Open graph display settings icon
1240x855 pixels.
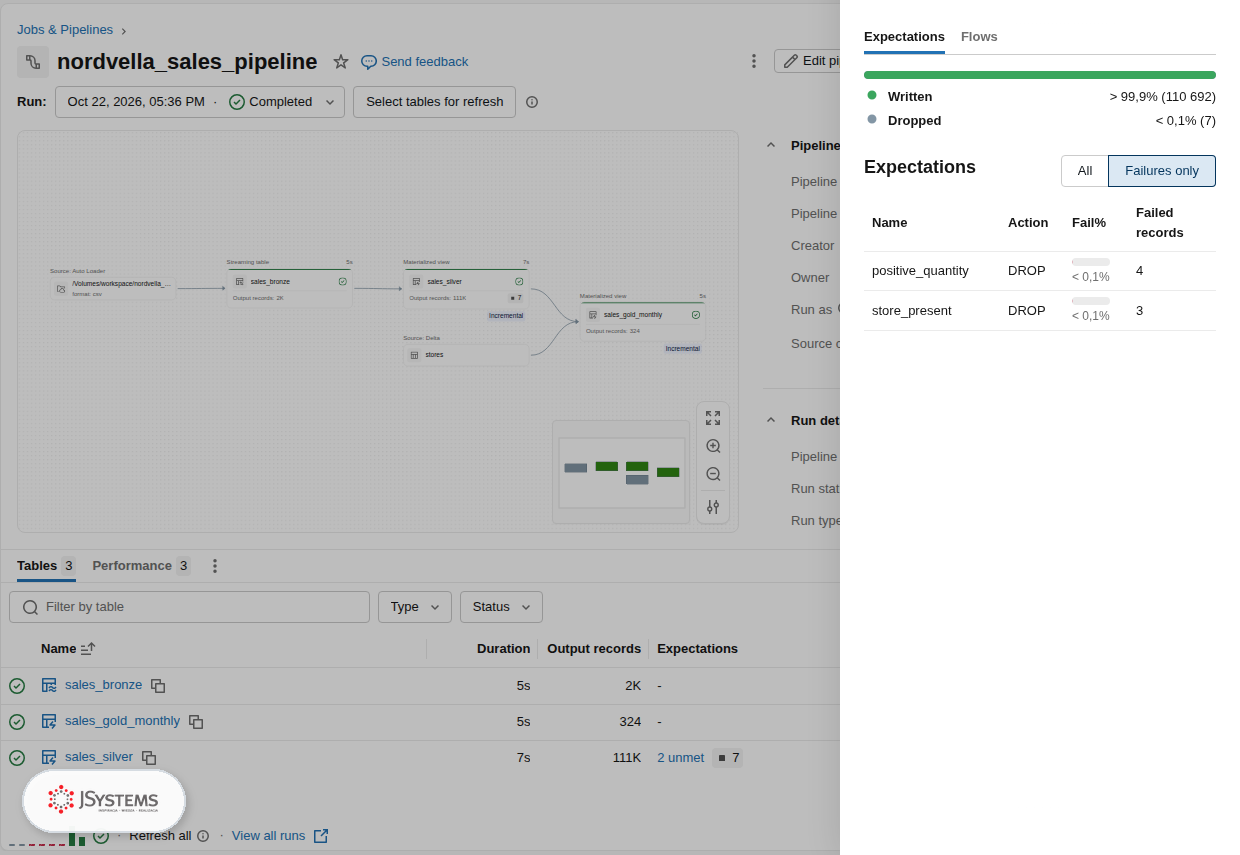(x=713, y=507)
